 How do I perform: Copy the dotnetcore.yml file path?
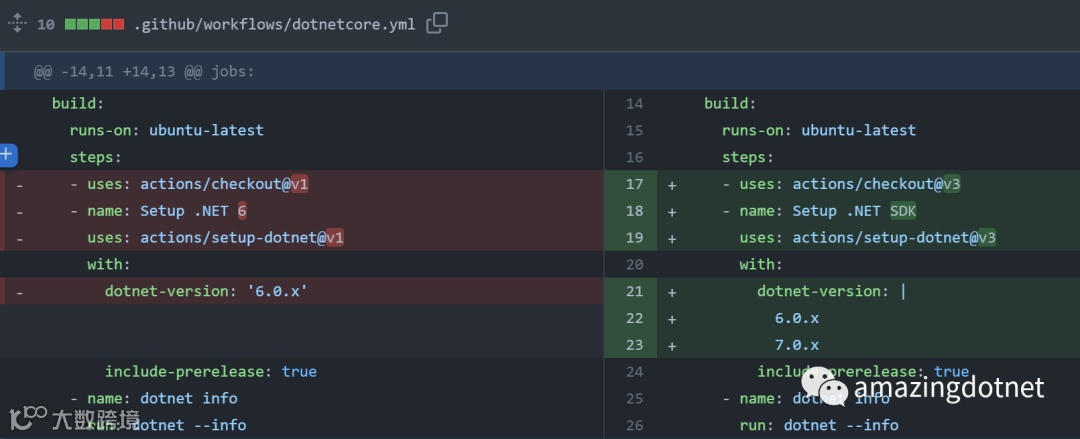pos(437,23)
